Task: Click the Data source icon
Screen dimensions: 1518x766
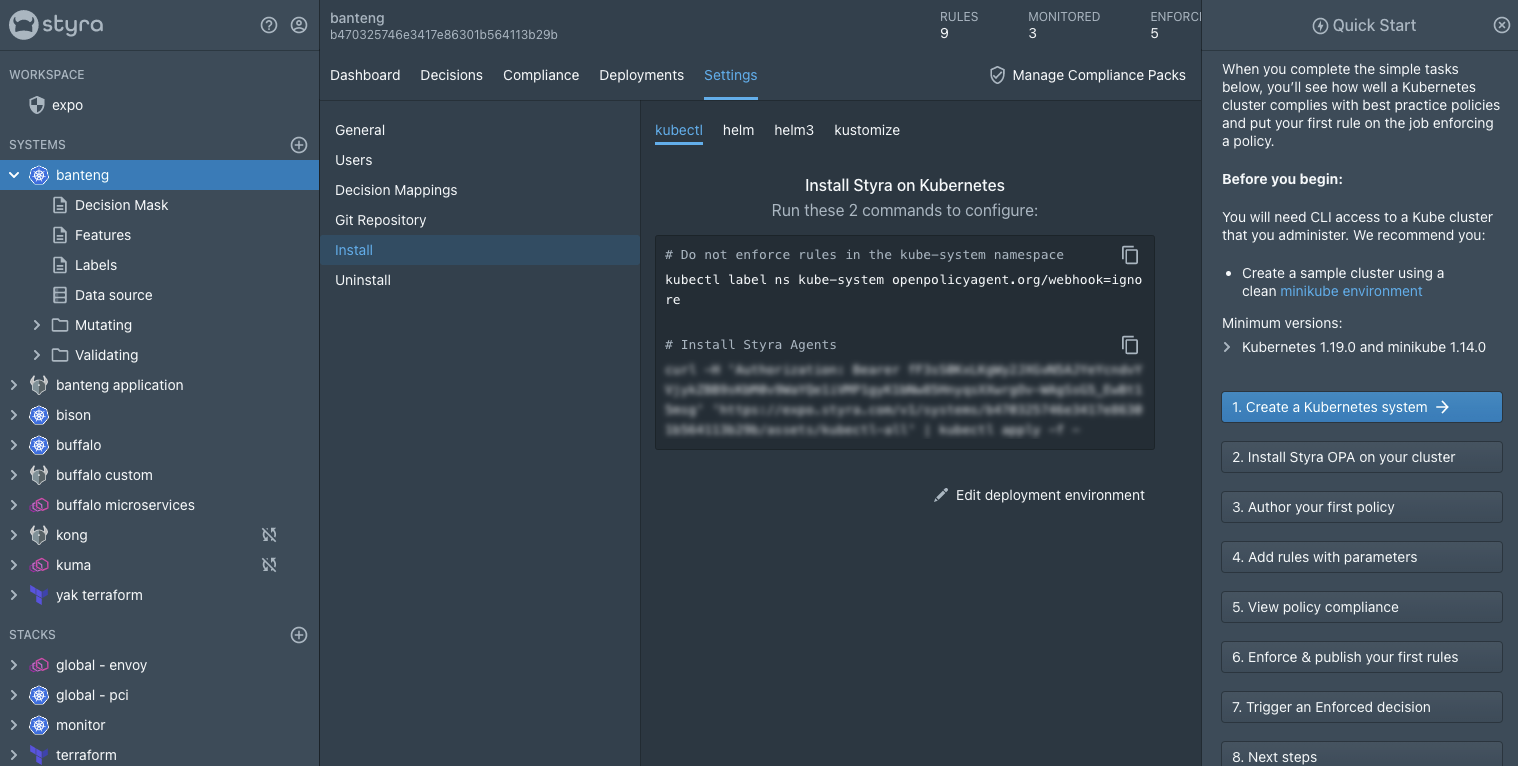Action: pyautogui.click(x=59, y=295)
